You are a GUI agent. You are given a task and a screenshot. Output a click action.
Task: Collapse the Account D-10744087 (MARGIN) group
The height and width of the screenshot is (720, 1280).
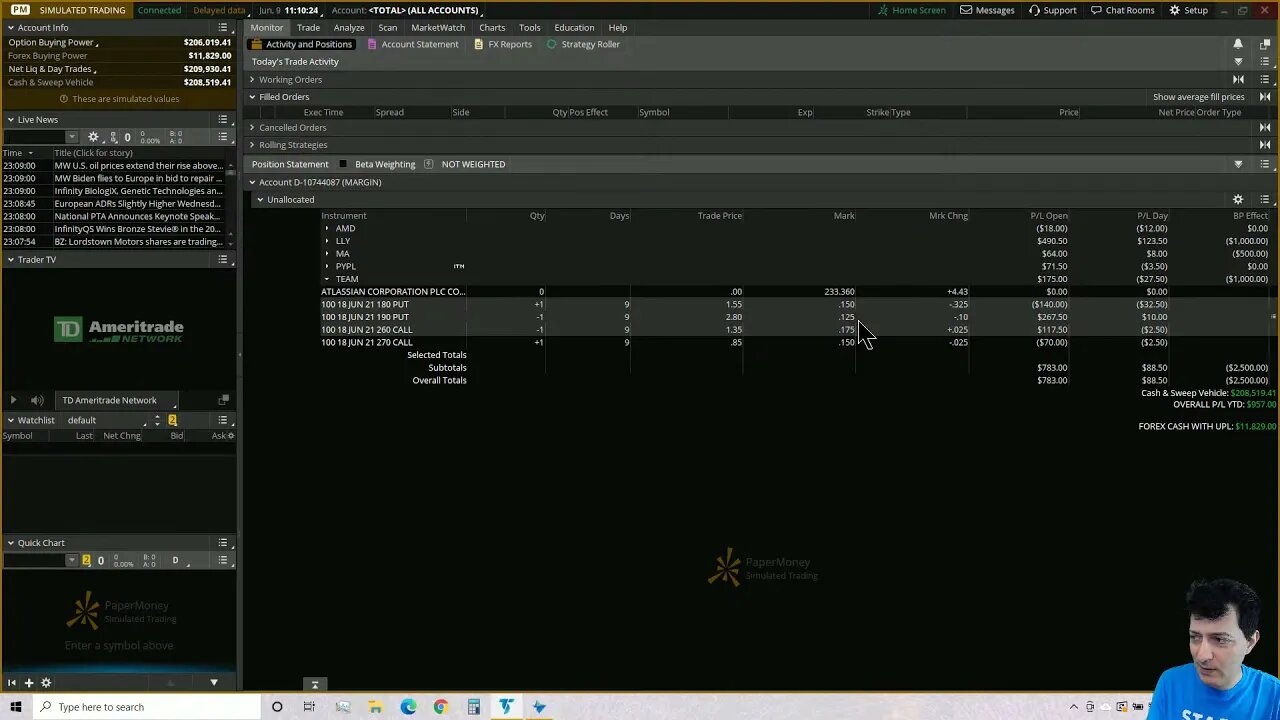pyautogui.click(x=252, y=182)
